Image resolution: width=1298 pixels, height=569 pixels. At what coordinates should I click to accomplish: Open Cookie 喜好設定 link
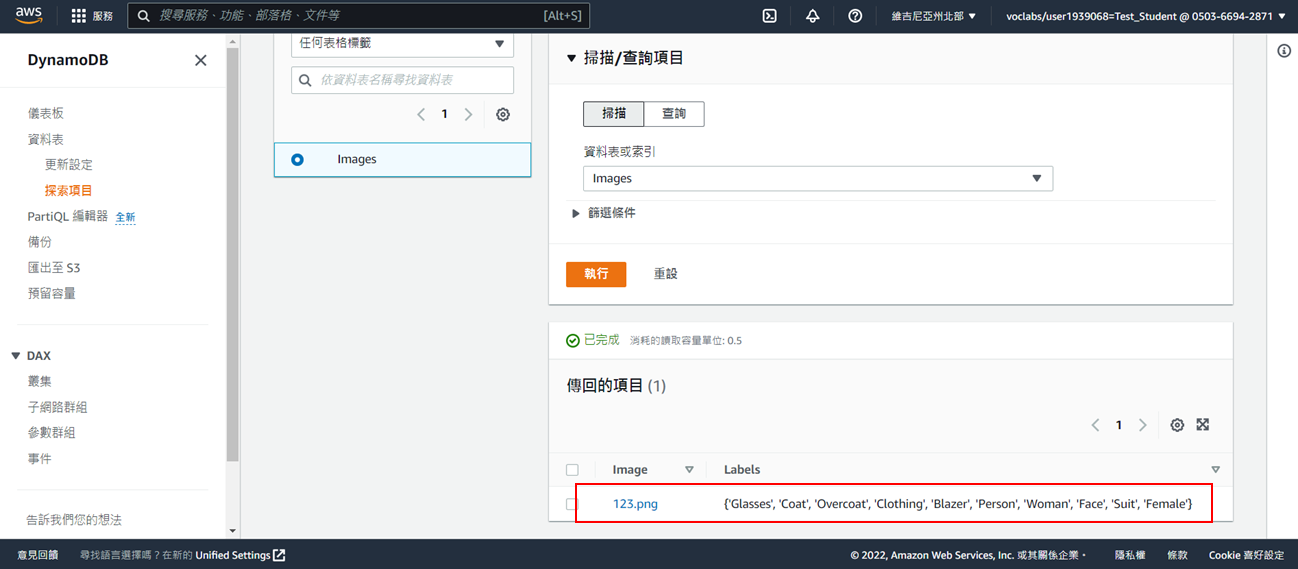(x=1246, y=555)
